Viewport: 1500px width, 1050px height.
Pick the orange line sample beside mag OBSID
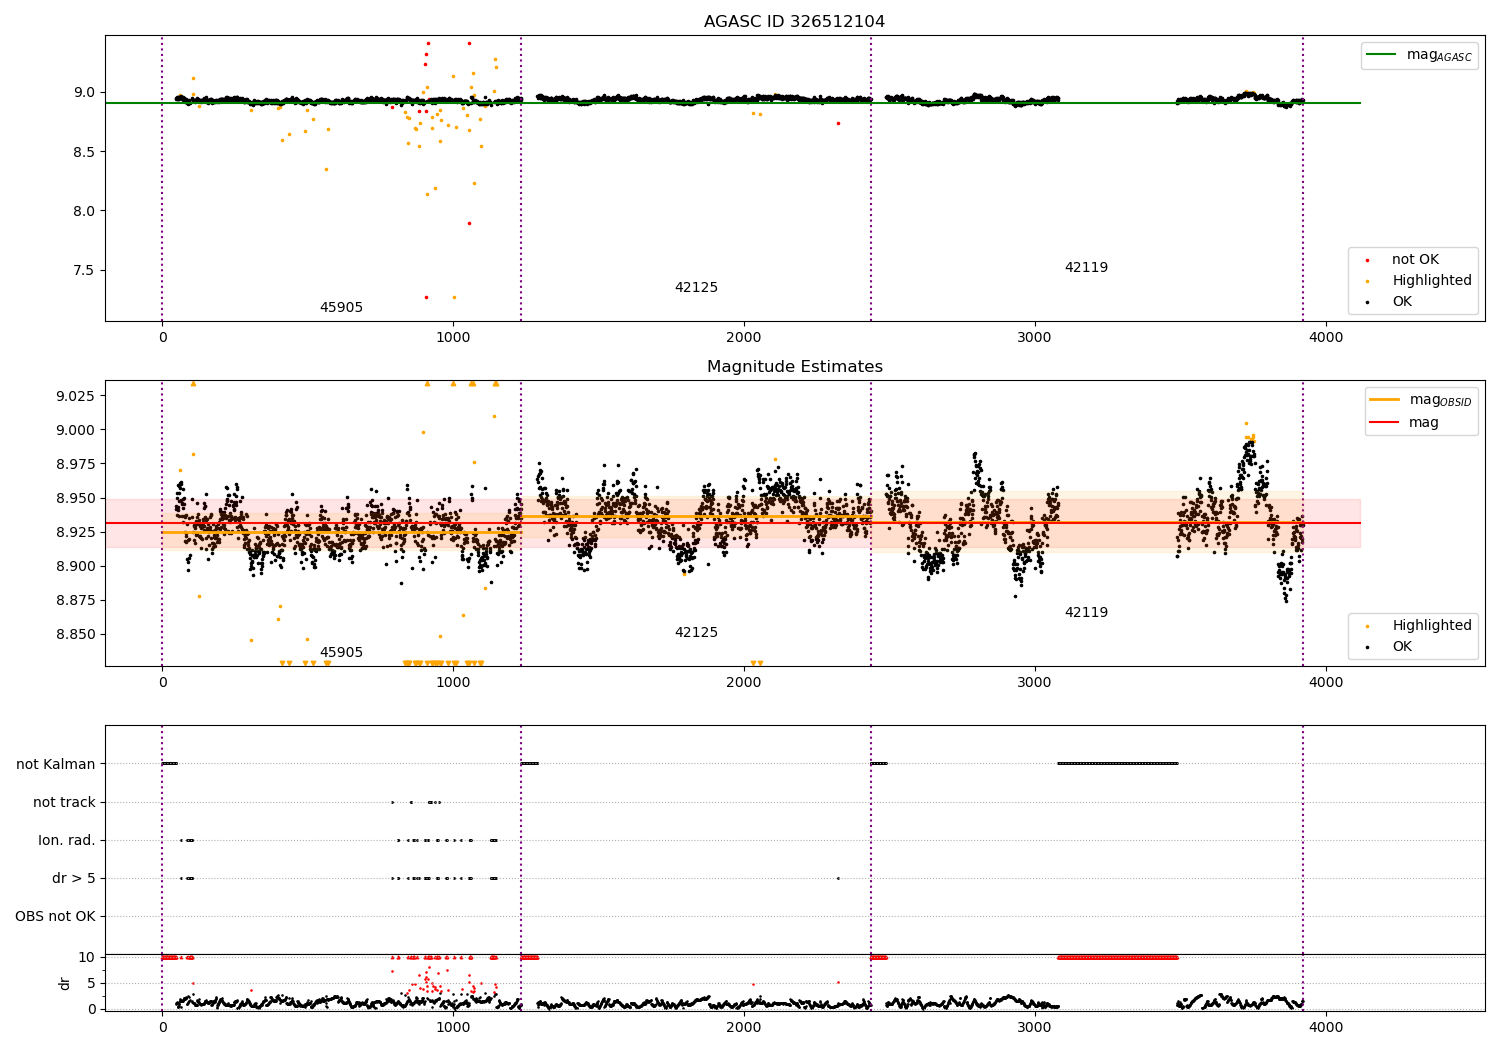pos(1385,400)
